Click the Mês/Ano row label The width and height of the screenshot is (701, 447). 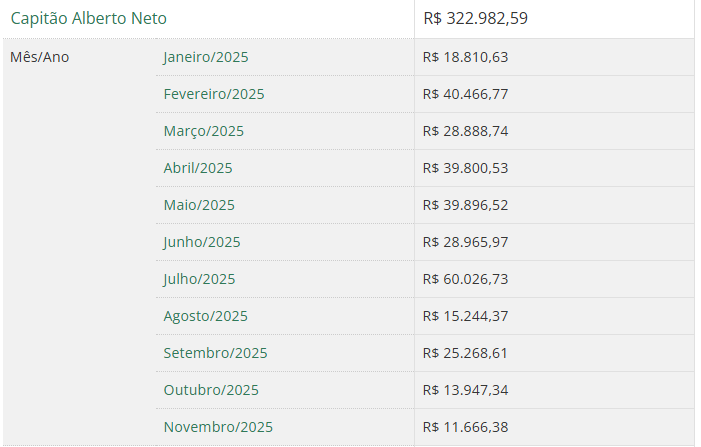pyautogui.click(x=40, y=57)
